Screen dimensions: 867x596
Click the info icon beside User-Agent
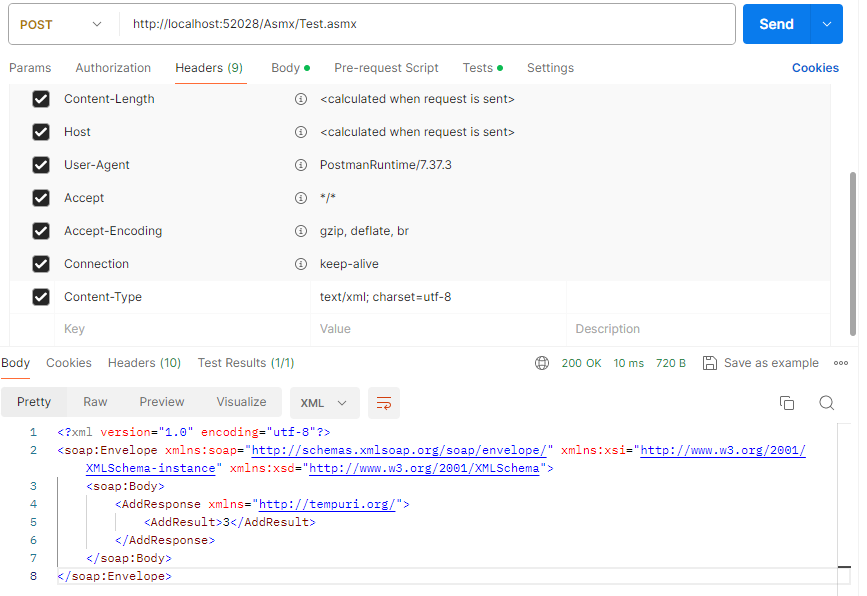[300, 165]
